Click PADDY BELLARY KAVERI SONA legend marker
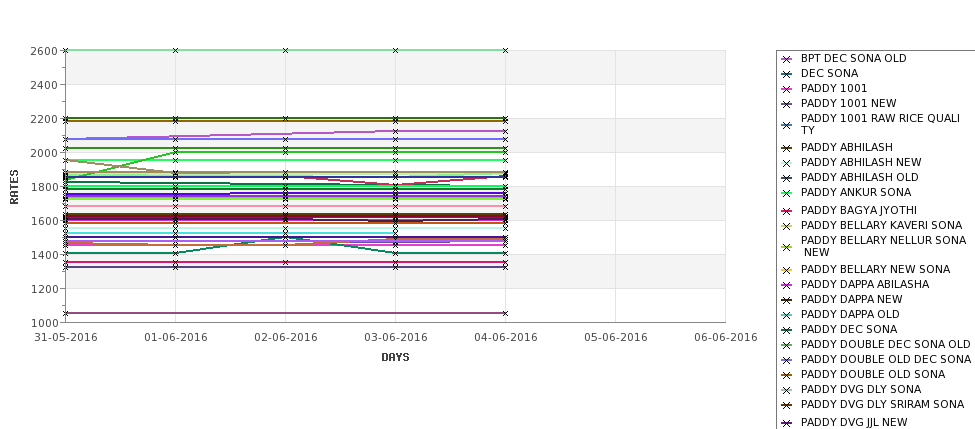975x429 pixels. [x=787, y=226]
